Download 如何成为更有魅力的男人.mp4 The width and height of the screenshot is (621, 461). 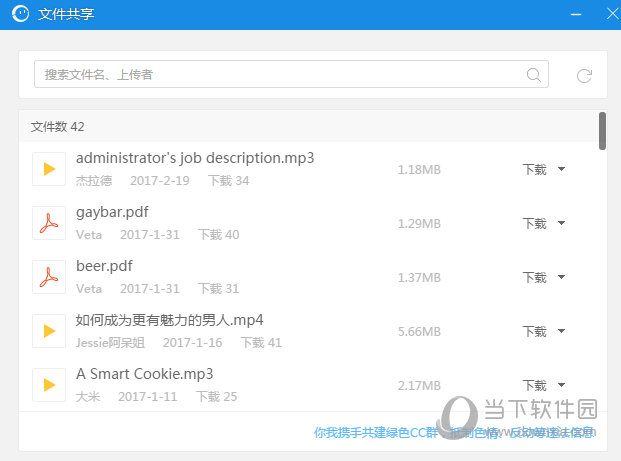tap(534, 331)
